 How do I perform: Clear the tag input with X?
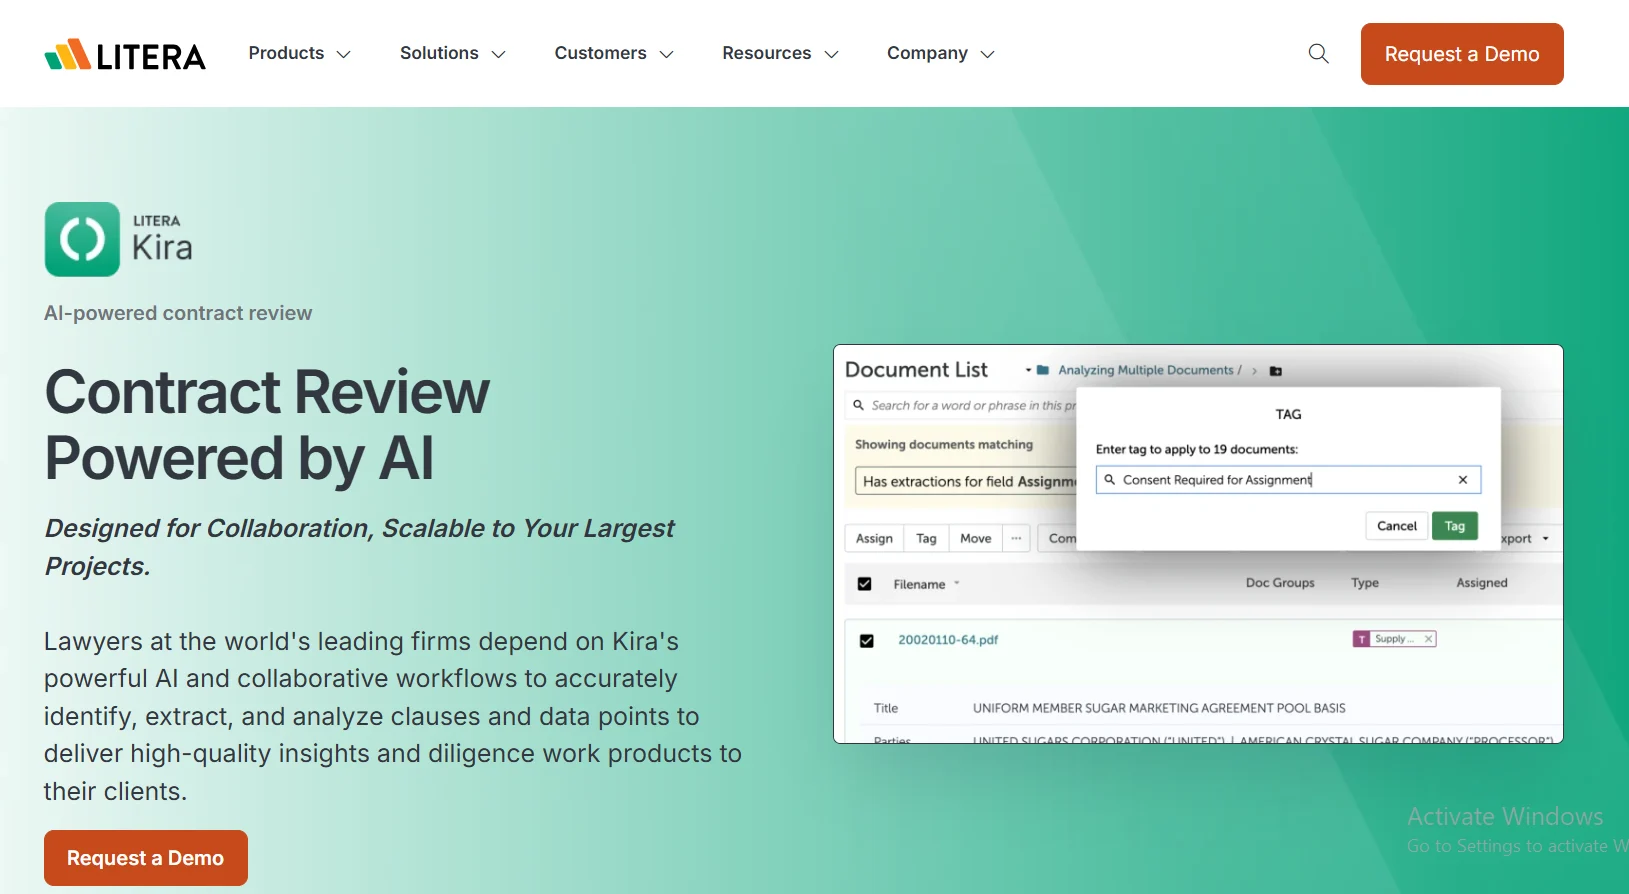pyautogui.click(x=1463, y=480)
